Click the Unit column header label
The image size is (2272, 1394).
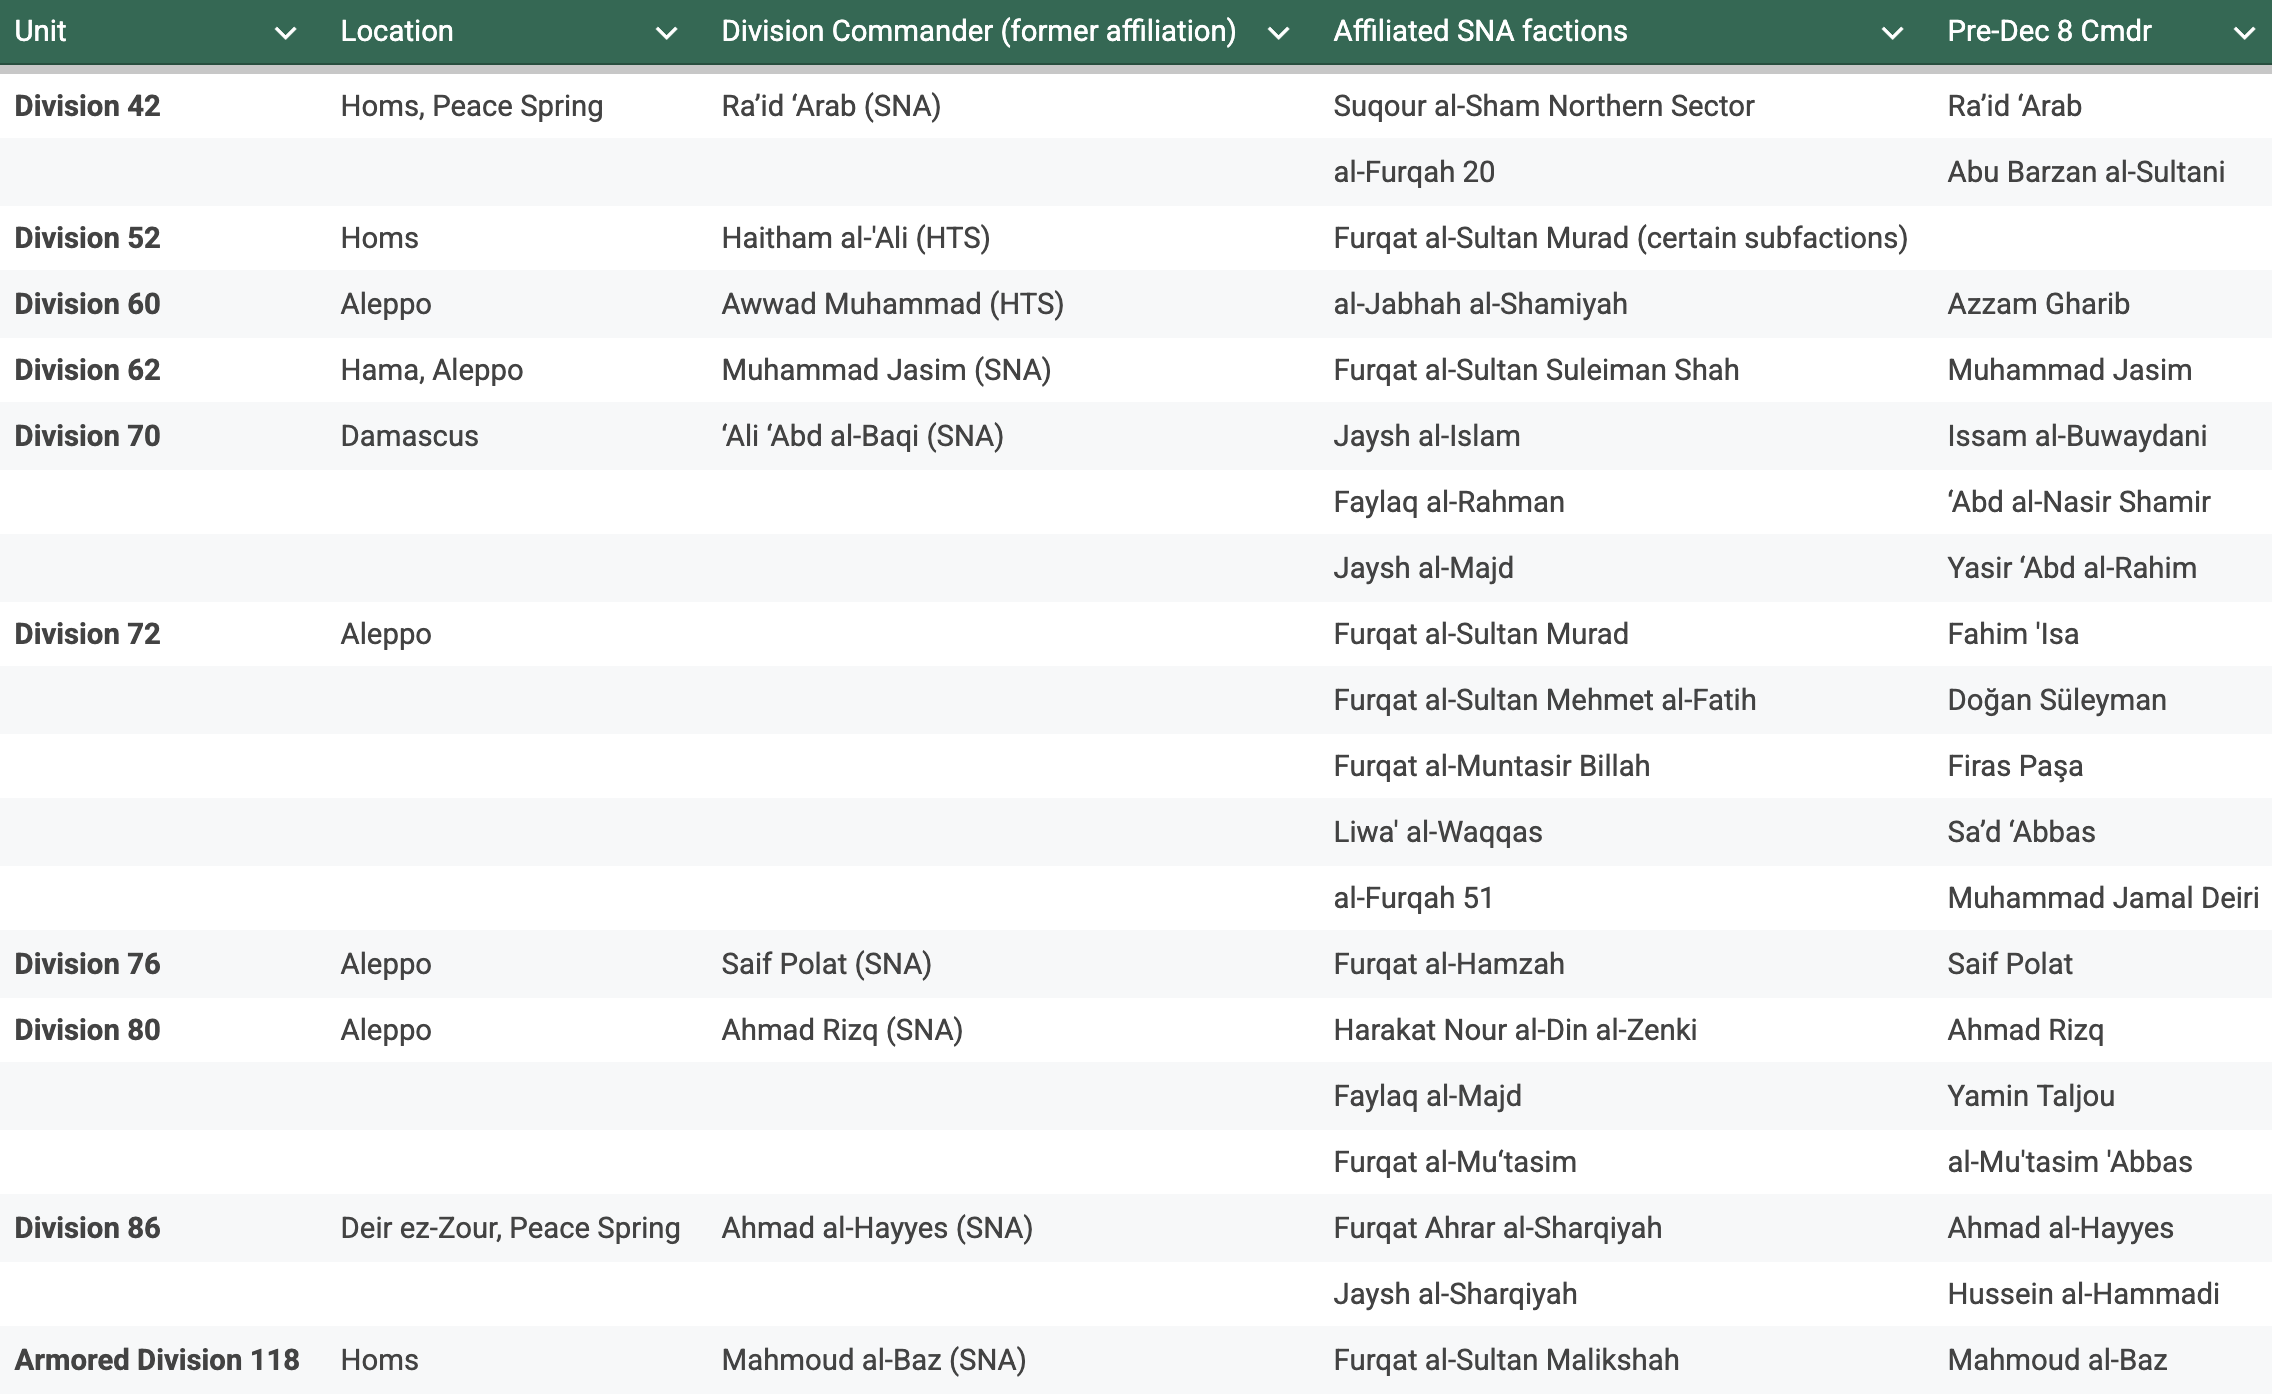pos(40,31)
